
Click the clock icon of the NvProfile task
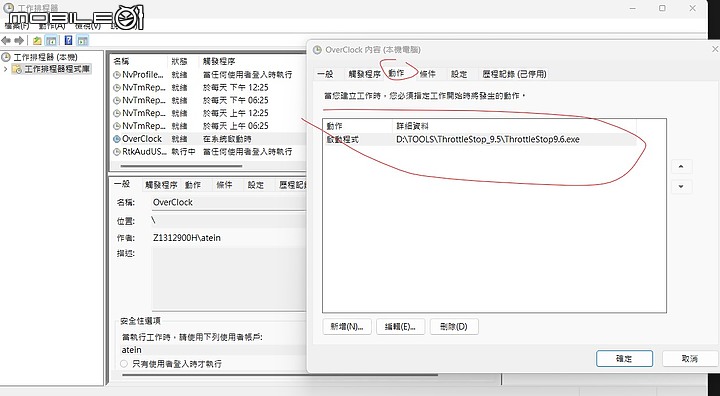point(117,74)
